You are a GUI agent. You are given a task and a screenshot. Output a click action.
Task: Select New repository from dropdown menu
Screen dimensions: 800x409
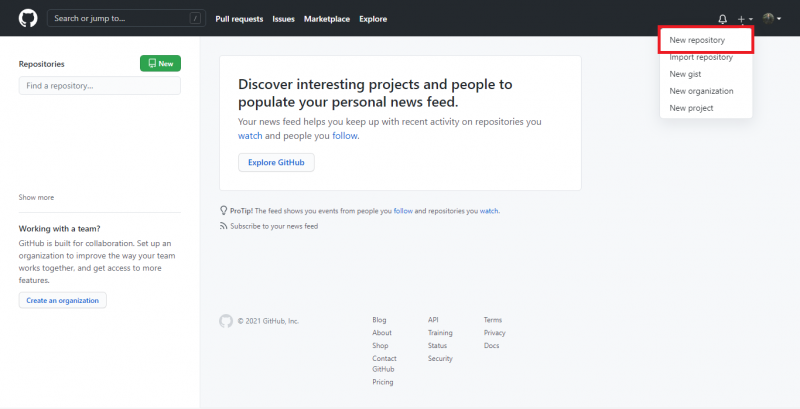tap(697, 40)
